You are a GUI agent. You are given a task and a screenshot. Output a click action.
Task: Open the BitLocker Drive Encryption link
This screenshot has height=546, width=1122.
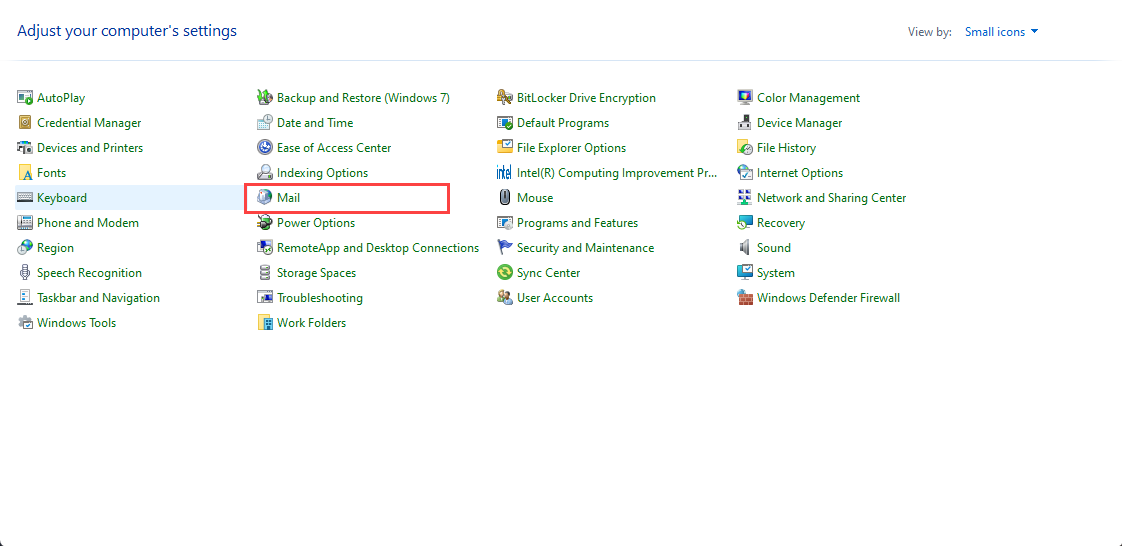pos(586,98)
